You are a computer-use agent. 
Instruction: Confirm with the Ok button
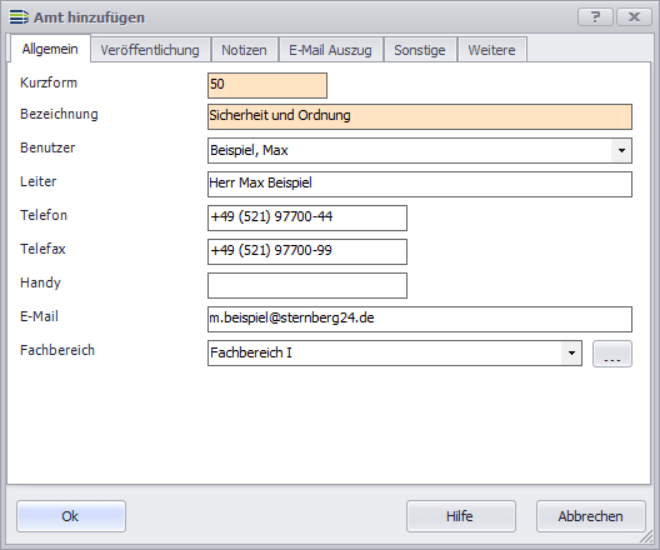(71, 516)
